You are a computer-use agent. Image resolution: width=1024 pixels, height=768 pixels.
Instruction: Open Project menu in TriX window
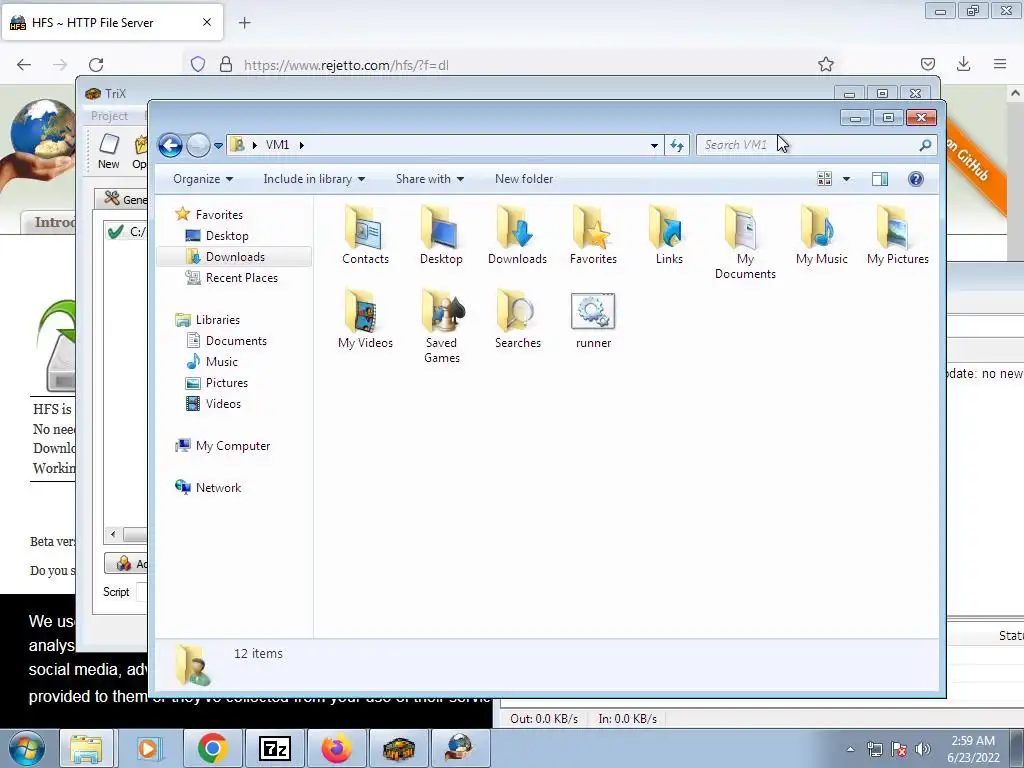point(109,116)
